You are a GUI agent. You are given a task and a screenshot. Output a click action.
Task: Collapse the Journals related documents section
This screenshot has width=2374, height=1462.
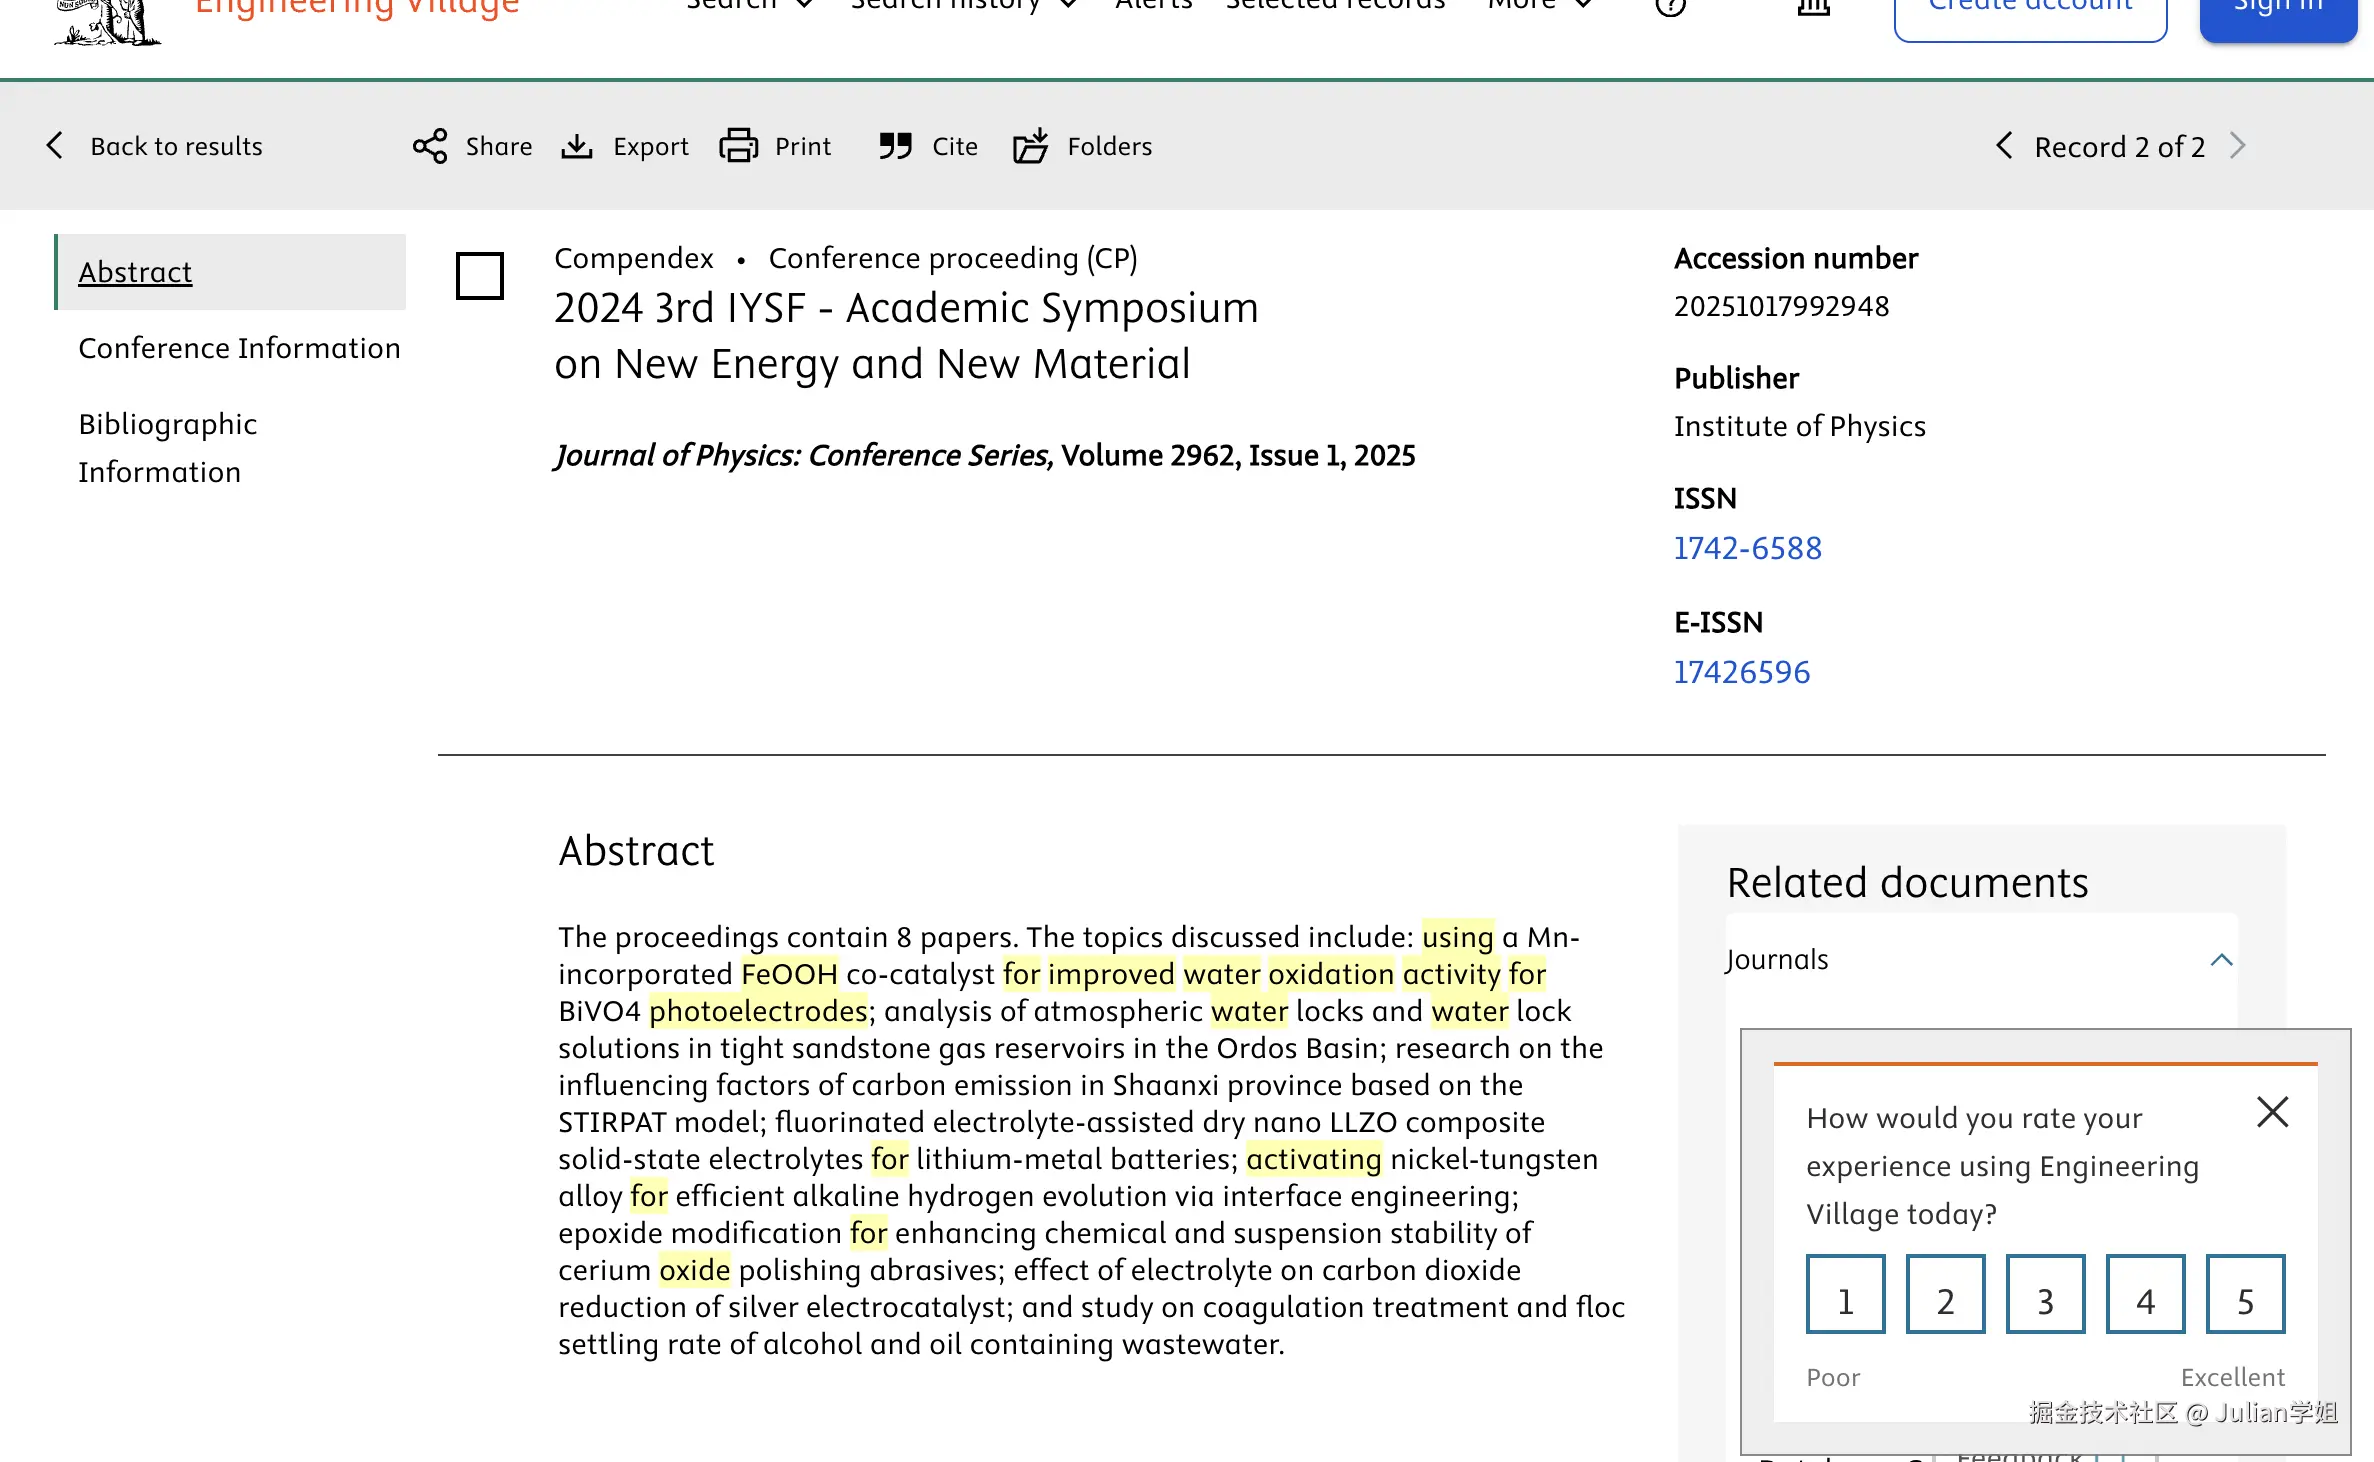2221,960
